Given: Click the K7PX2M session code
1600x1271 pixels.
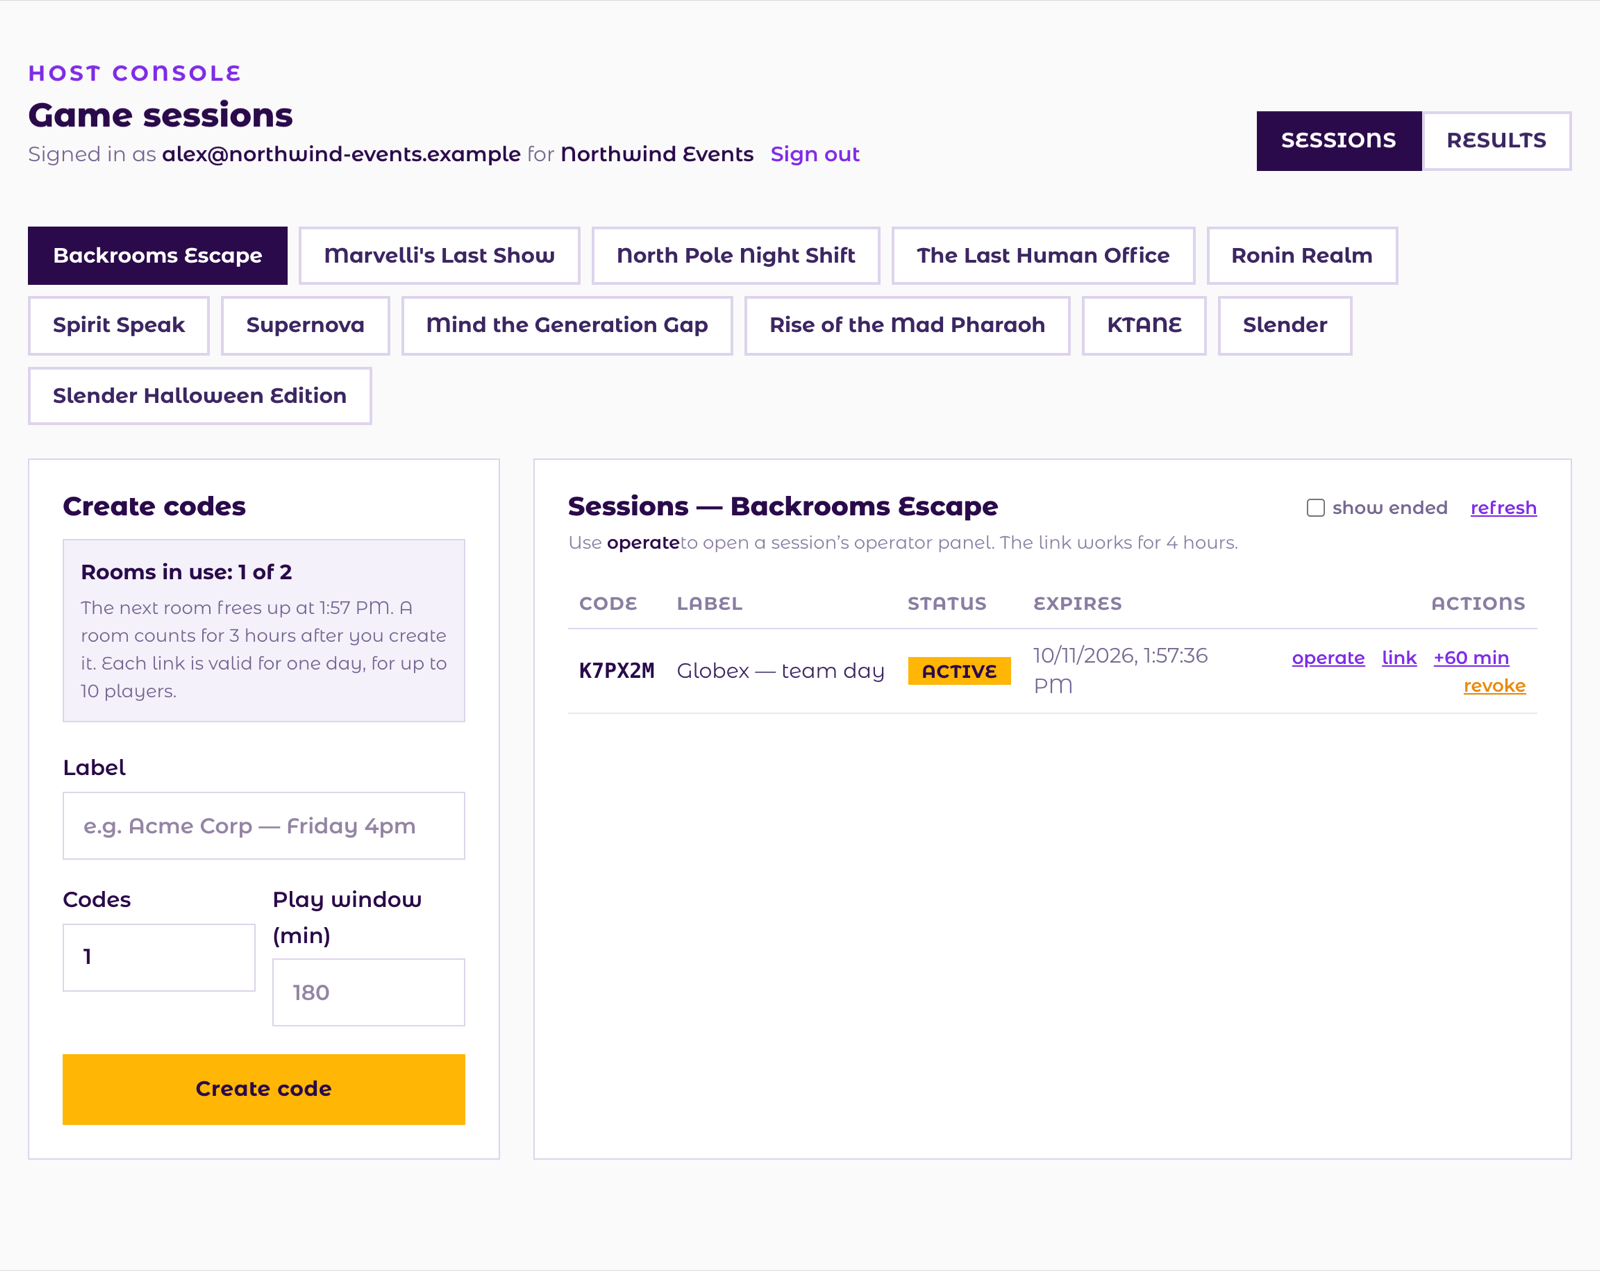Looking at the screenshot, I should (x=617, y=671).
